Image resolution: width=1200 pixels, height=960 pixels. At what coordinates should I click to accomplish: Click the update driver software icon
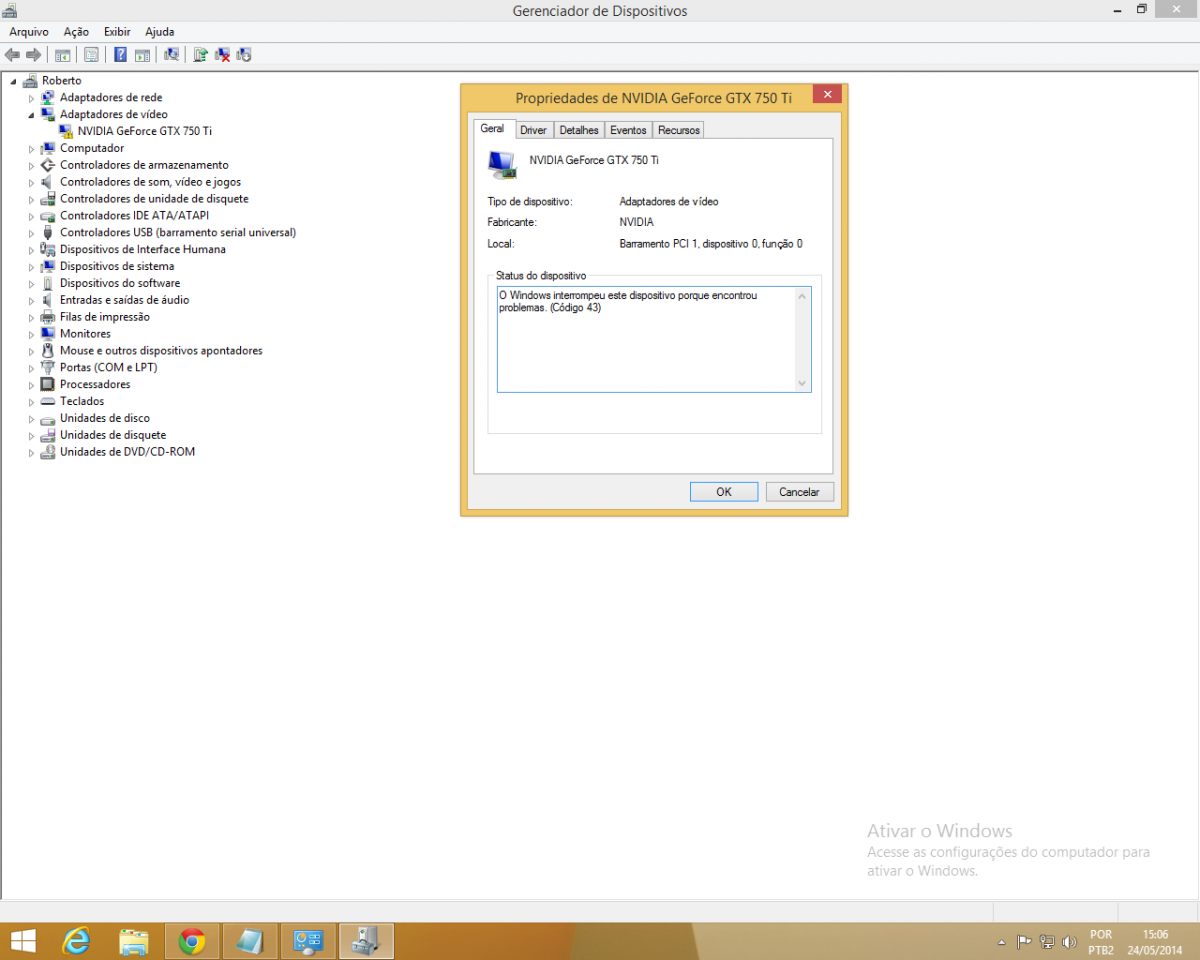[201, 55]
